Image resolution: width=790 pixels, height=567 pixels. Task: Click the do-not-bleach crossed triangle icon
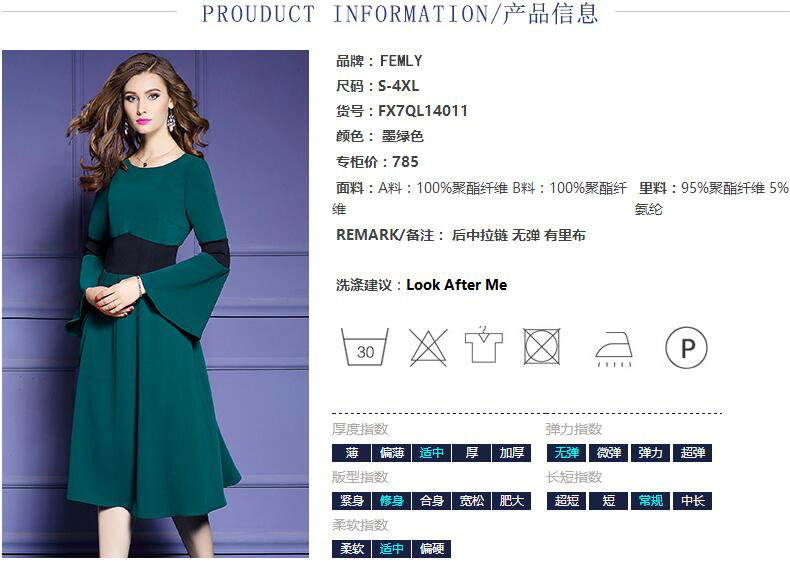(428, 347)
